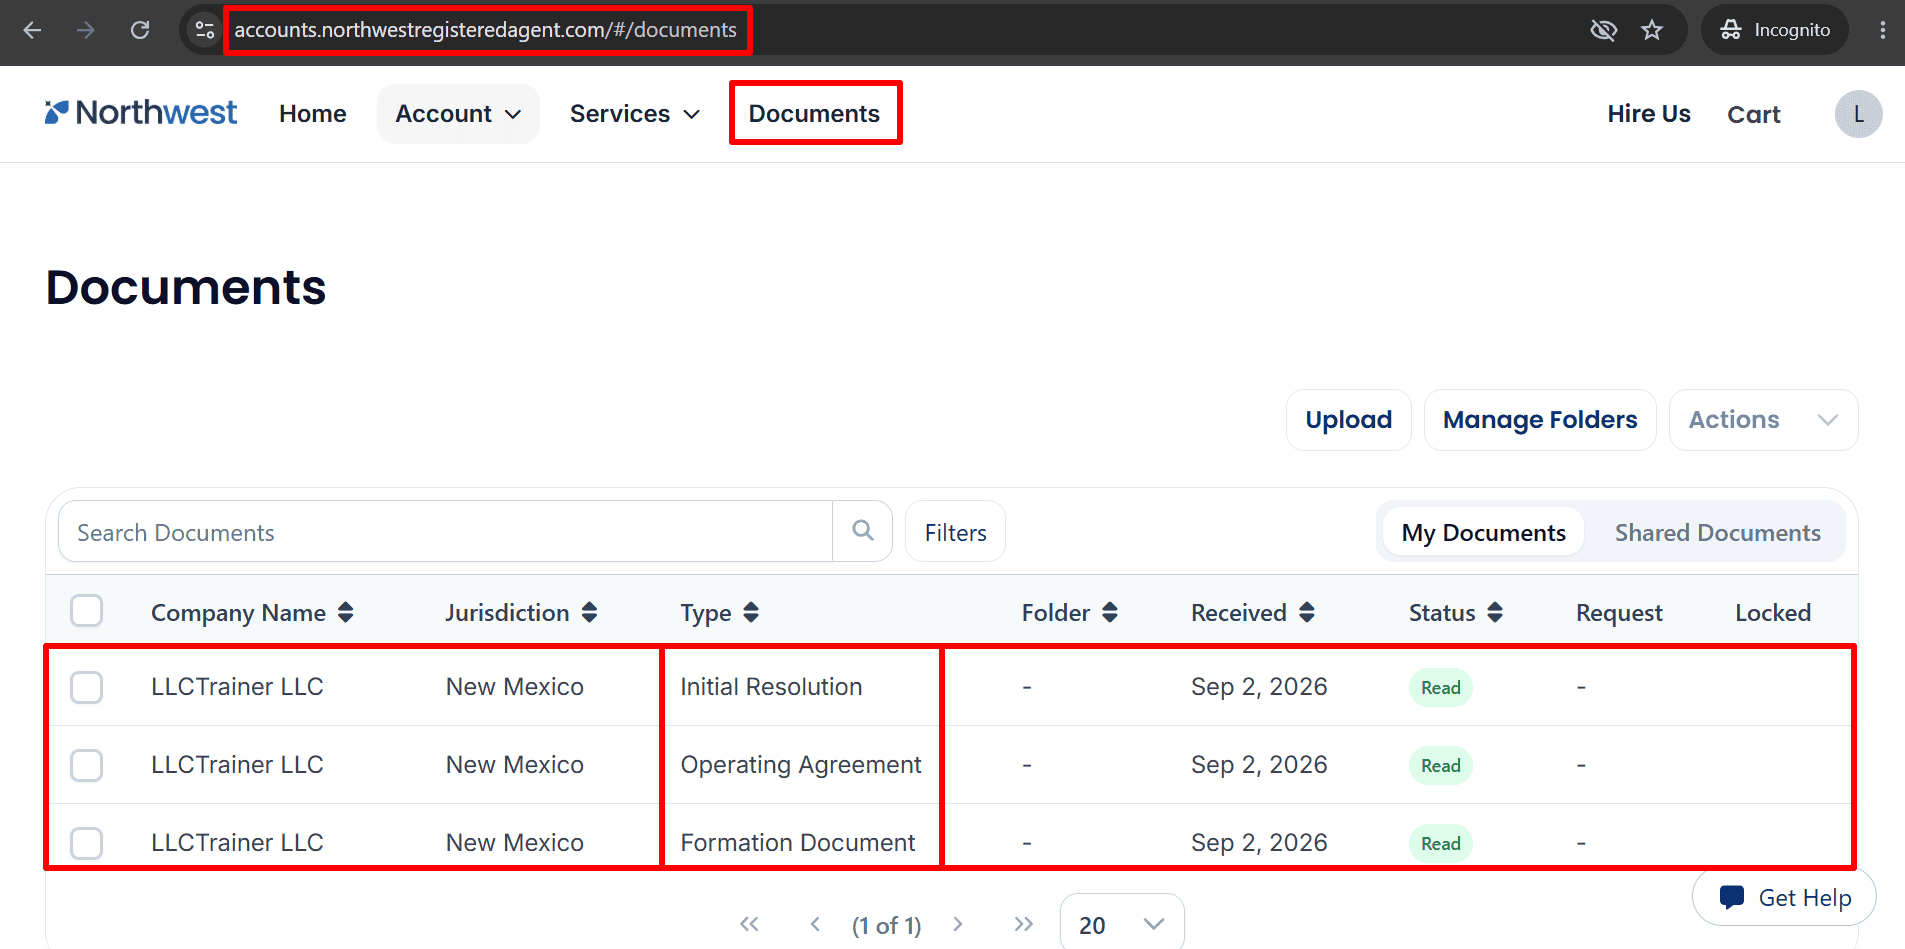Switch to My Documents tab
The image size is (1905, 949).
pyautogui.click(x=1483, y=532)
